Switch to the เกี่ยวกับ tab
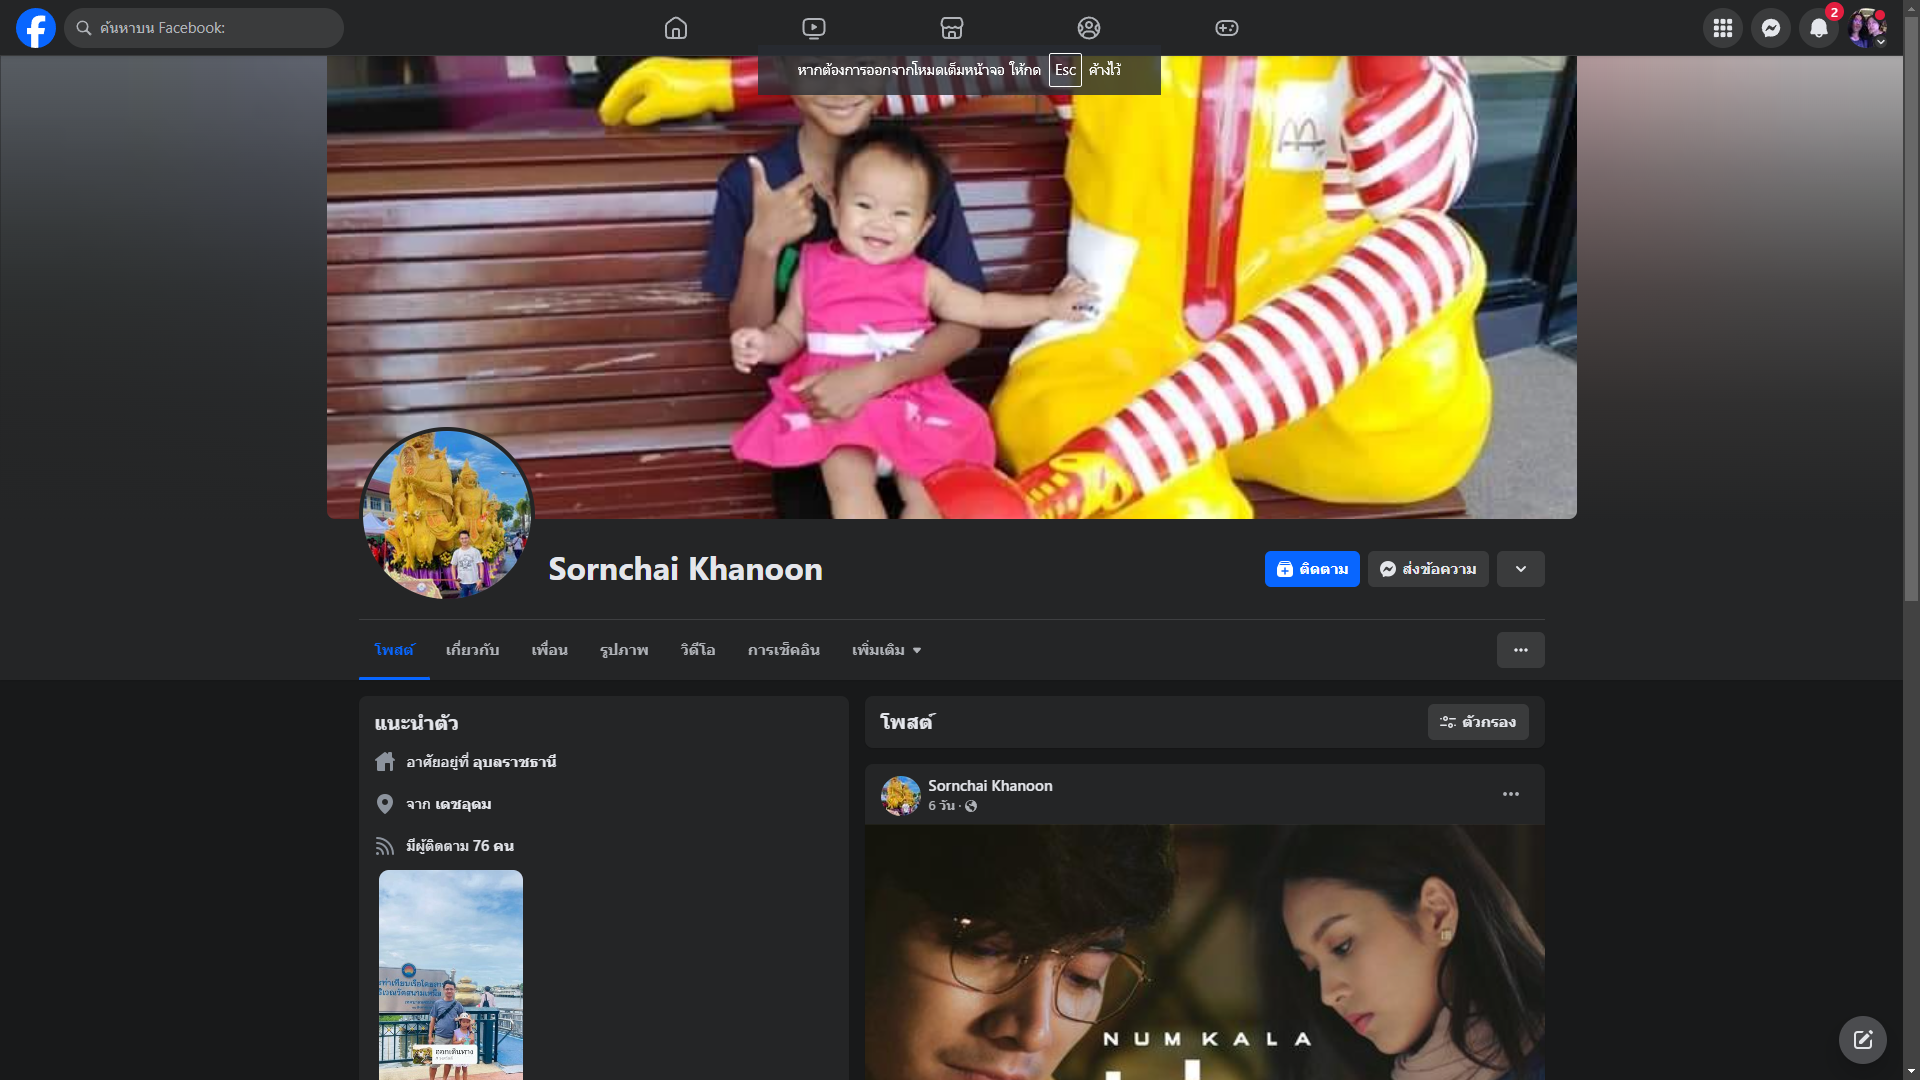Screen dimensions: 1920x1080 click(472, 650)
